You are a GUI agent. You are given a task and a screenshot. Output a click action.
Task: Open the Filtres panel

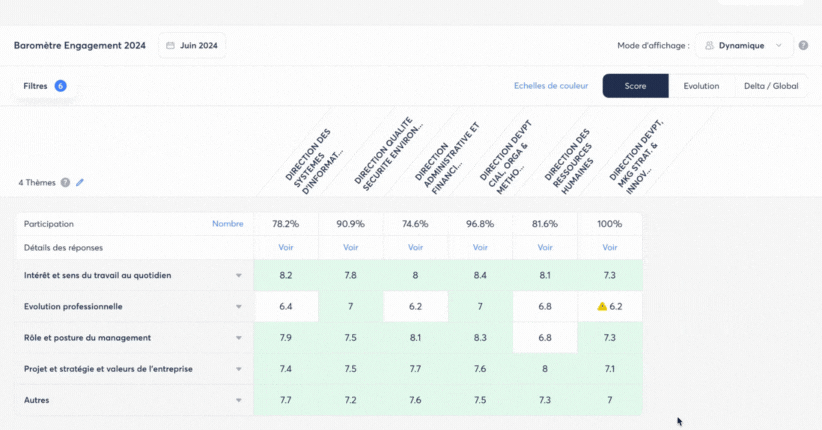pyautogui.click(x=36, y=86)
